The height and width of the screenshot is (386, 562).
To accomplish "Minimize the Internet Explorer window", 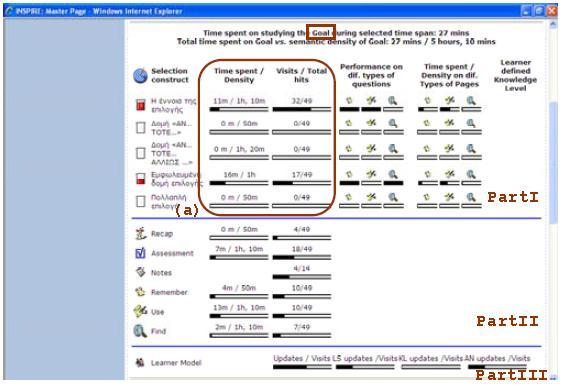I will click(x=526, y=11).
